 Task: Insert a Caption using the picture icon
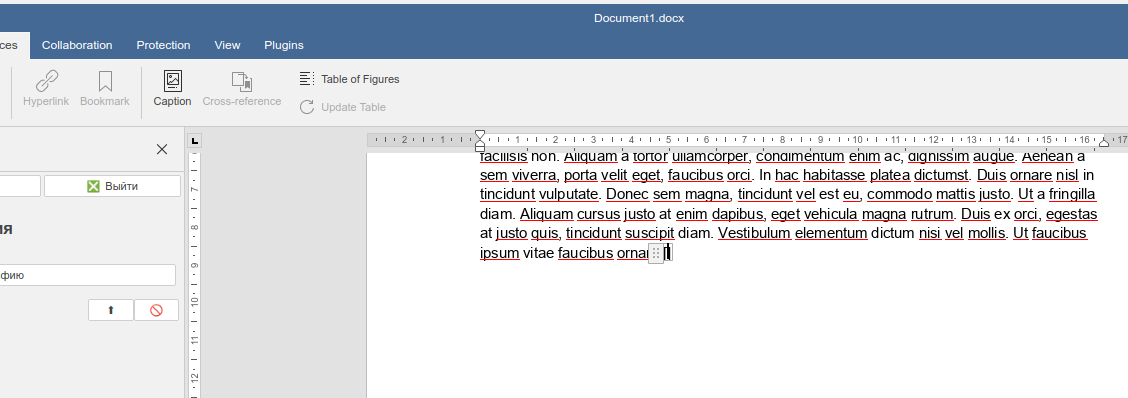click(x=173, y=80)
